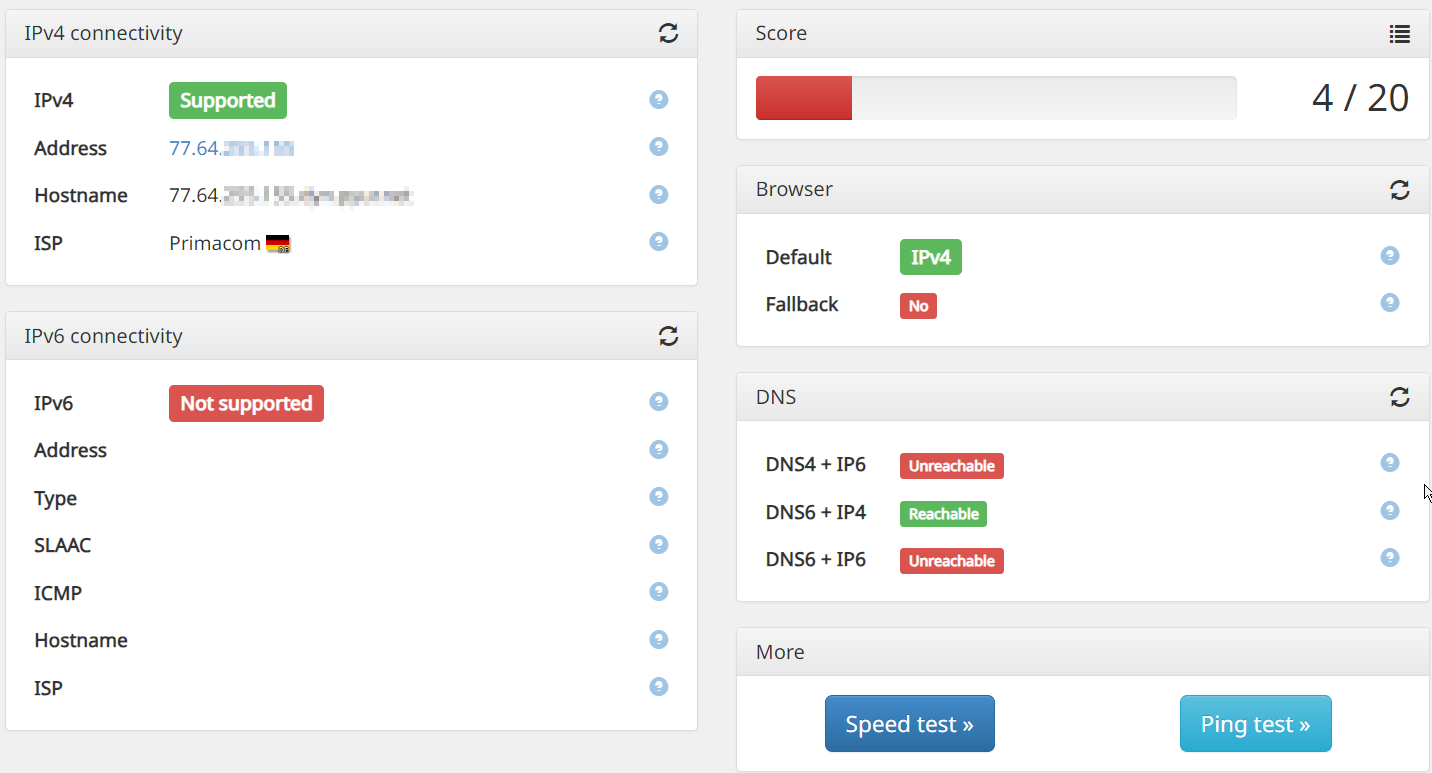Open help for Browser Fallback row
The image size is (1432, 773).
point(1390,302)
